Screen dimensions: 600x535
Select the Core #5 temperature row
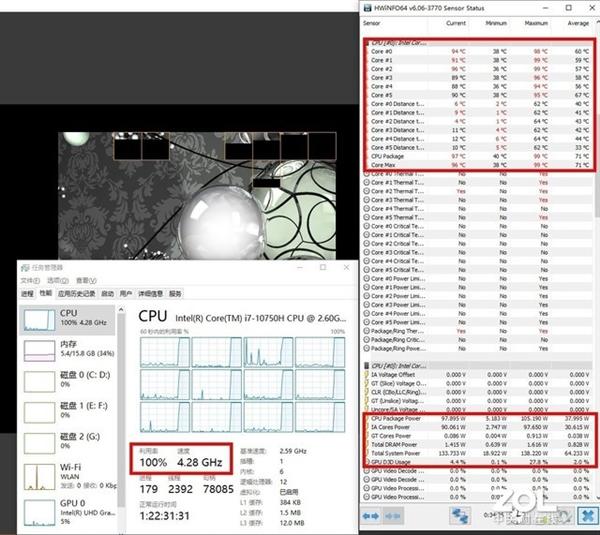point(478,95)
